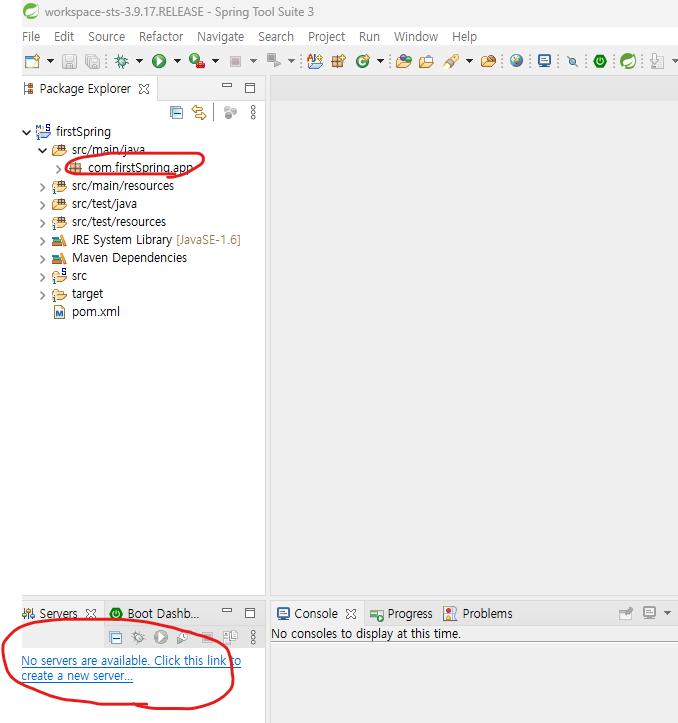The image size is (678, 723).
Task: Click the gray Stop square icon
Action: [235, 61]
